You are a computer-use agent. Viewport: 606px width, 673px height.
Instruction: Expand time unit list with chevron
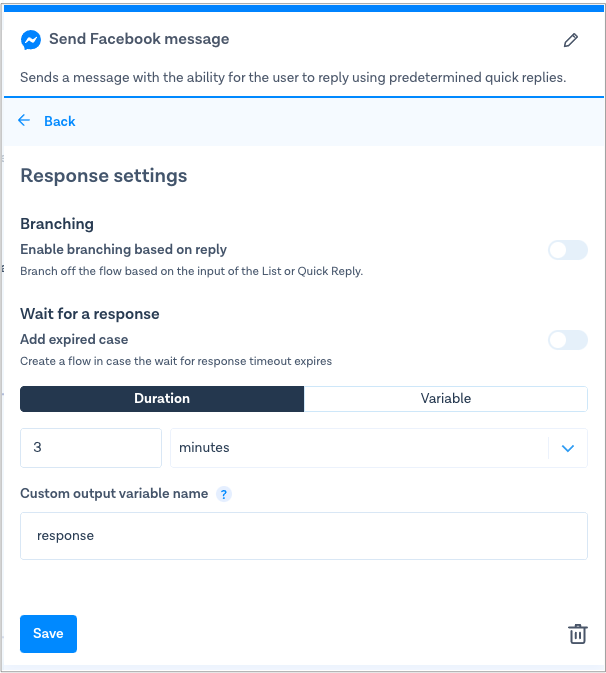568,448
